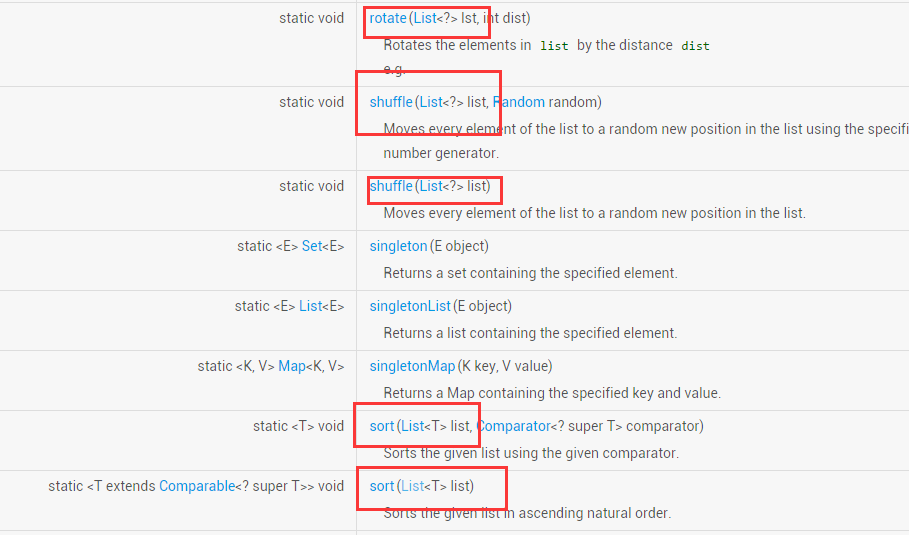This screenshot has height=535, width=909.
Task: Open the shuffle method with only a list parameter
Action: point(391,186)
